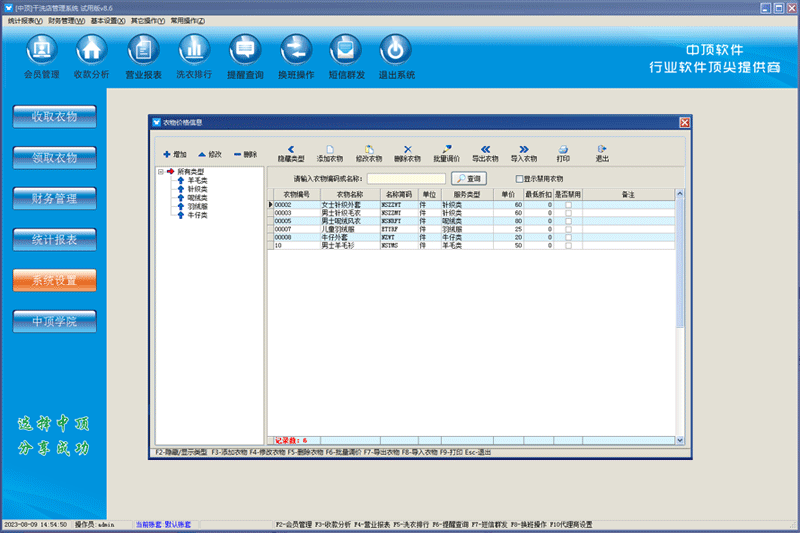
Task: Select 所有类型 root tree node
Action: [x=191, y=172]
